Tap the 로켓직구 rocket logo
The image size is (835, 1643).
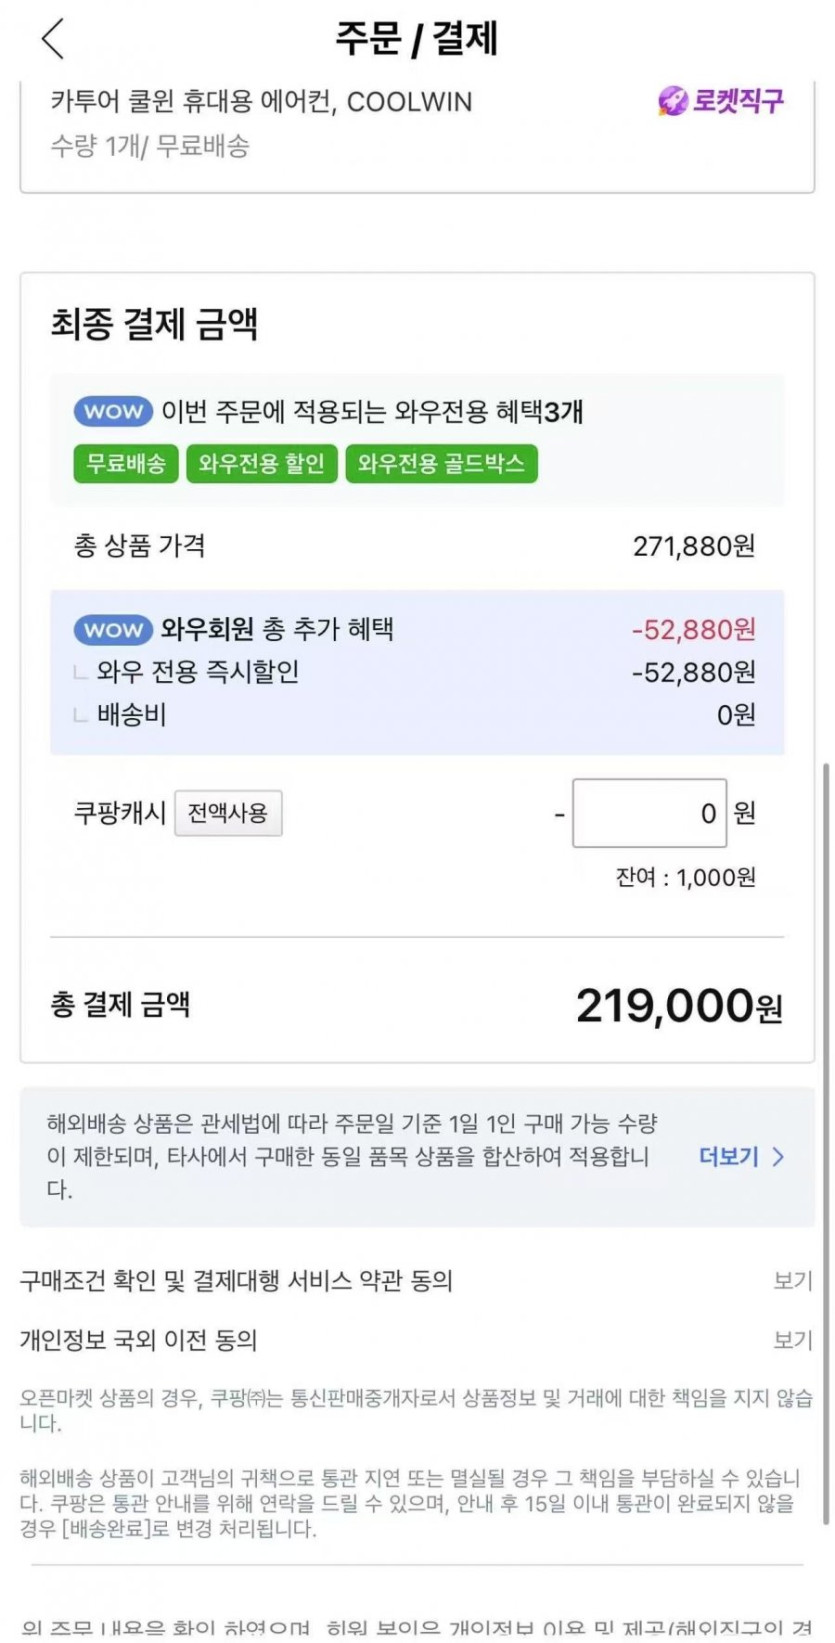point(720,101)
